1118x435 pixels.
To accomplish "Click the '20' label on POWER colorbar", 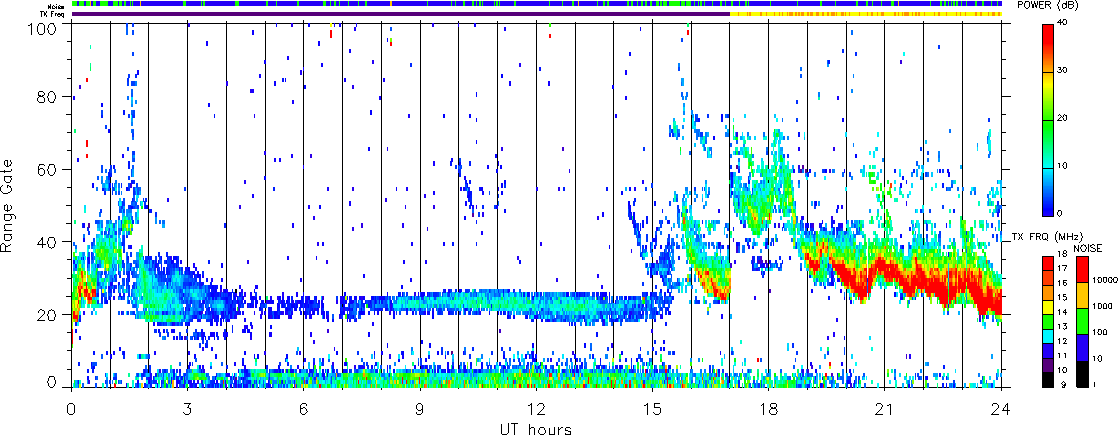I will [x=1063, y=119].
